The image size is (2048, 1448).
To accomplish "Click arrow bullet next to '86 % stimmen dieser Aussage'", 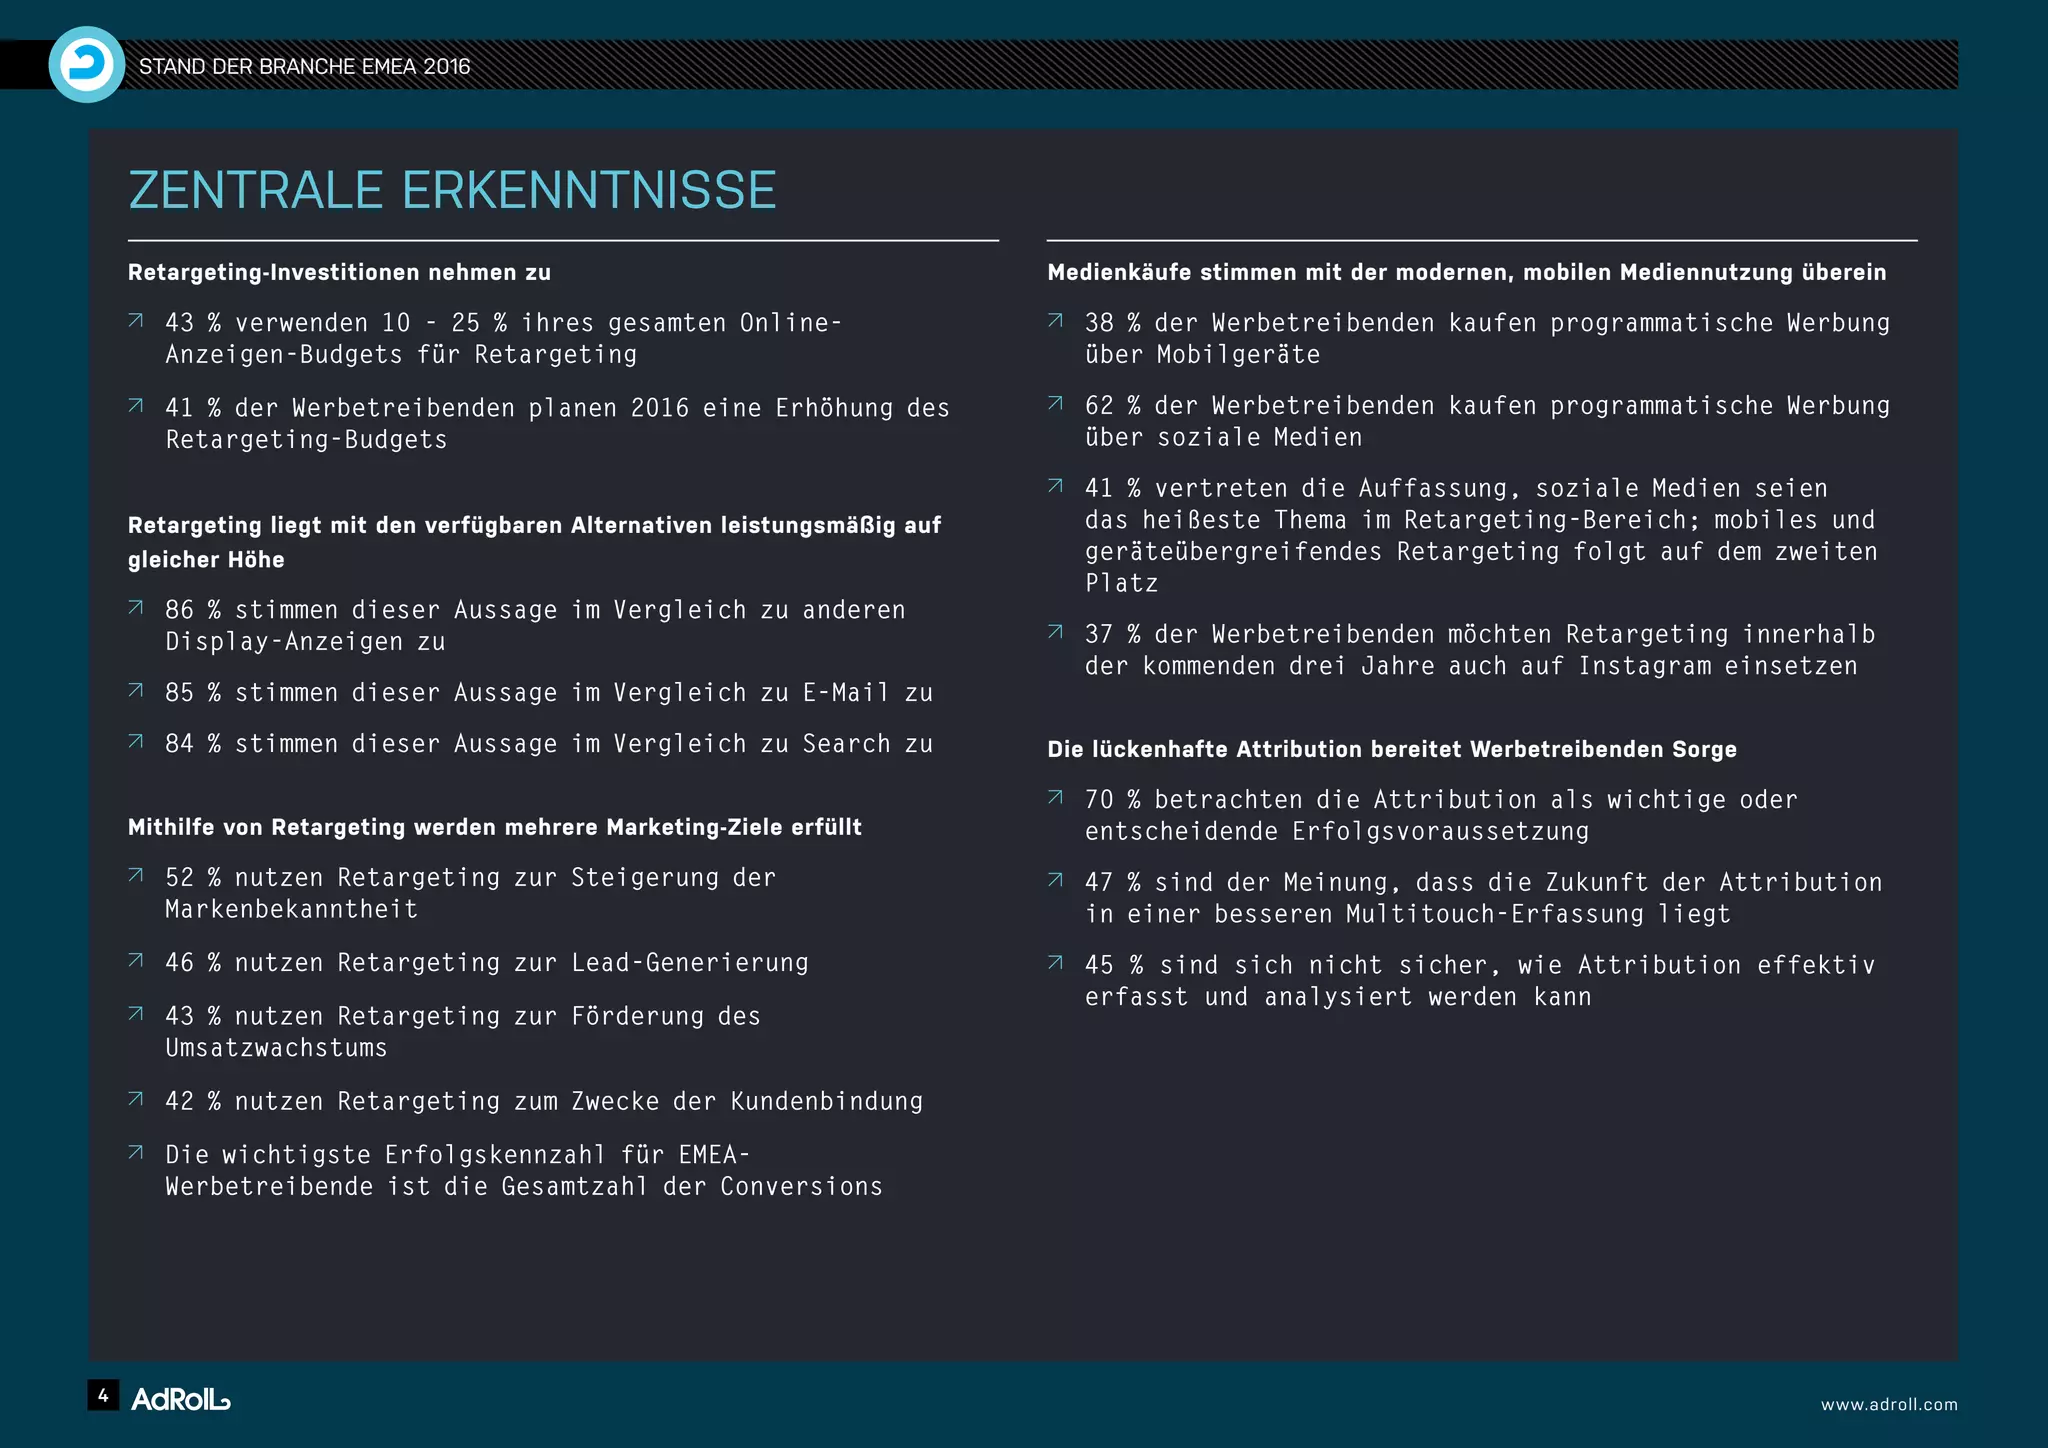I will [136, 608].
